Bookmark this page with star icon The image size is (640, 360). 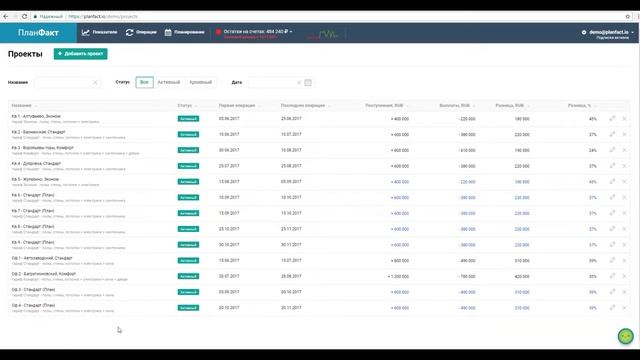pos(628,16)
